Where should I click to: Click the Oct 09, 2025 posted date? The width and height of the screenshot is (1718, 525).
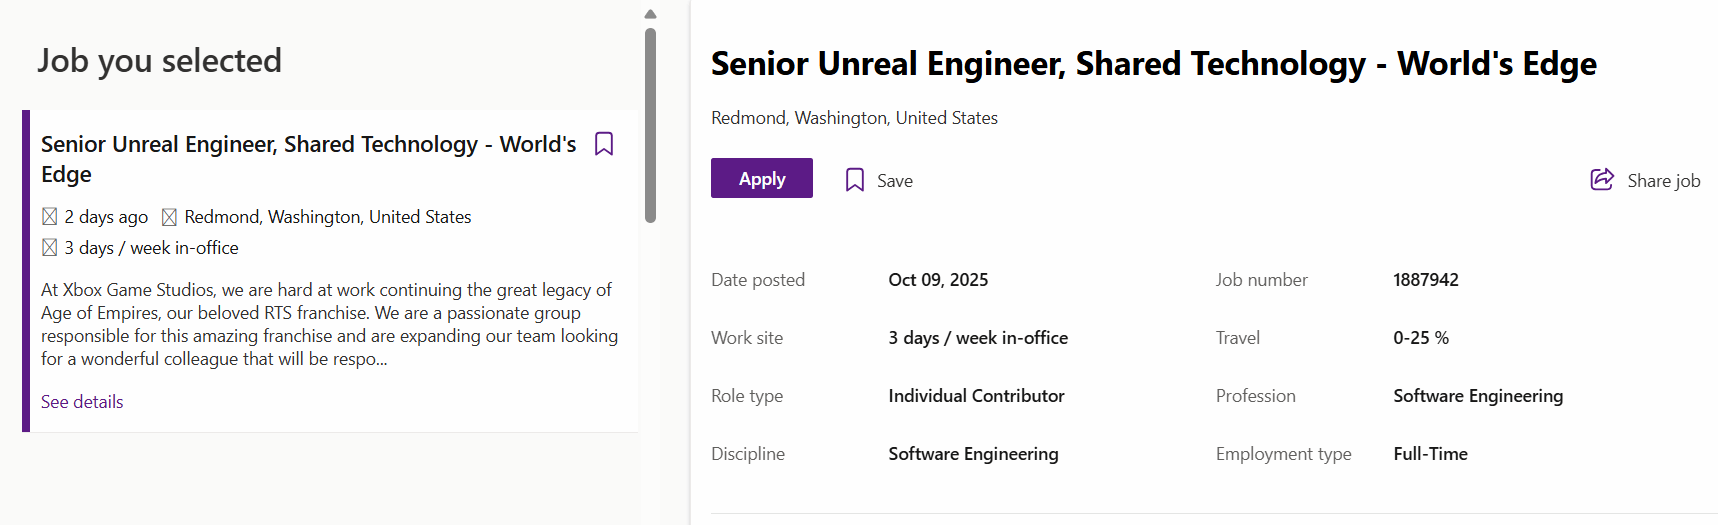pos(938,280)
